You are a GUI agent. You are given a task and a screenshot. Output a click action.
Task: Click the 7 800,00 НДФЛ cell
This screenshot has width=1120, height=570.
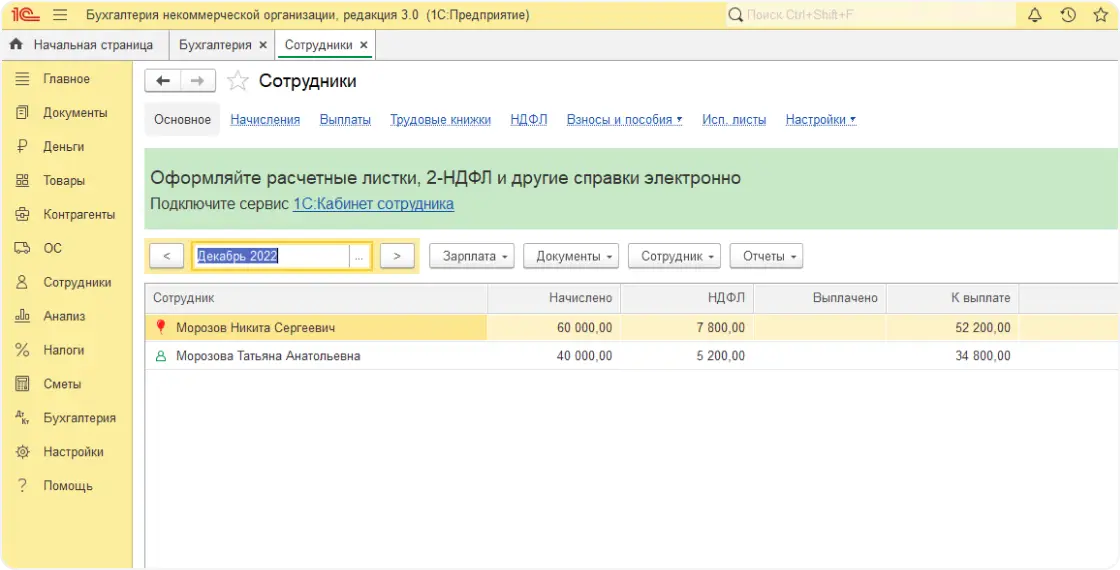click(x=687, y=328)
